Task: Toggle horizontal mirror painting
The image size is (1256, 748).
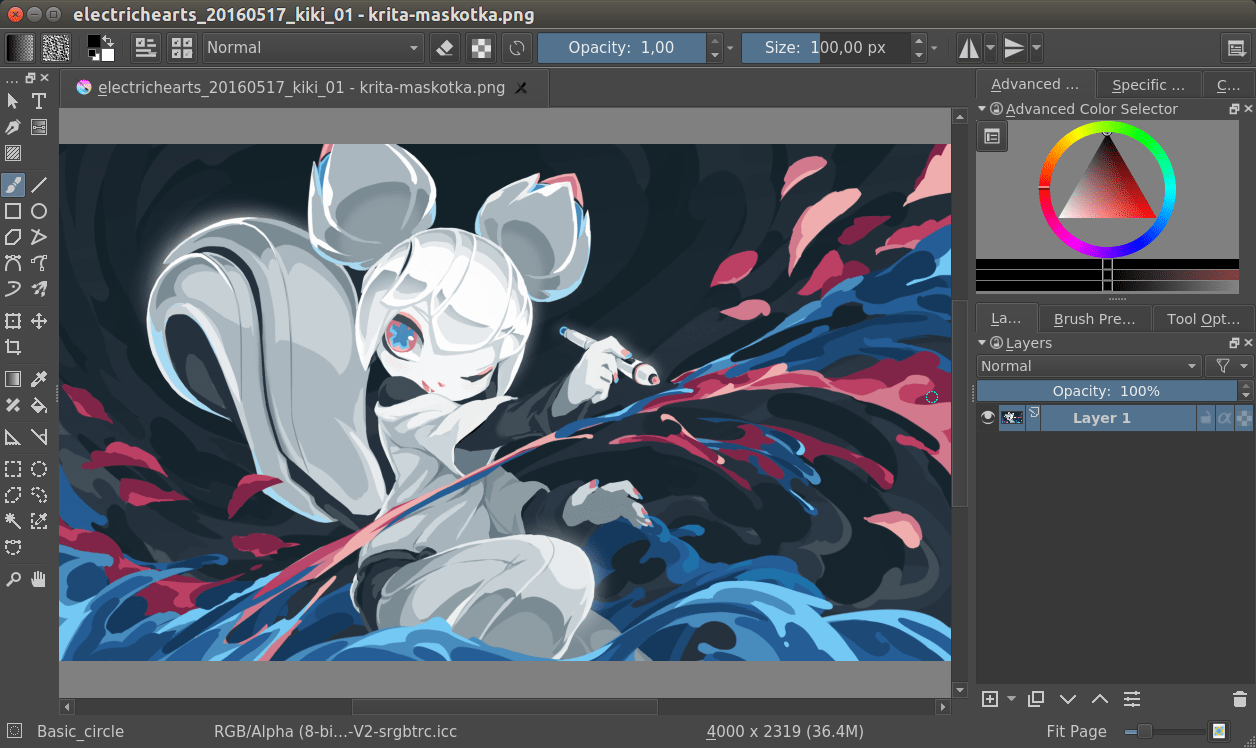Action: 968,47
